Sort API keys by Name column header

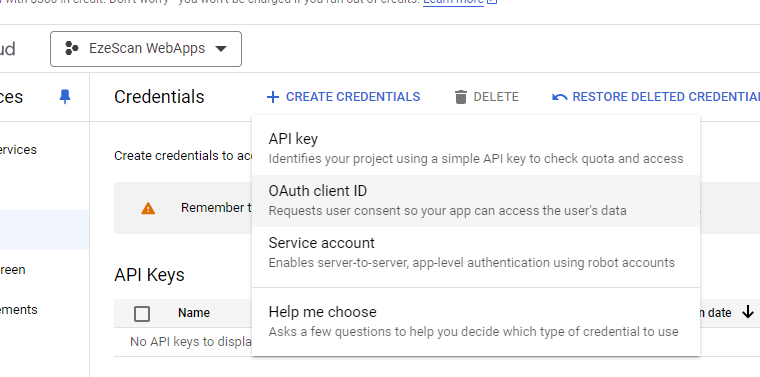tap(194, 313)
